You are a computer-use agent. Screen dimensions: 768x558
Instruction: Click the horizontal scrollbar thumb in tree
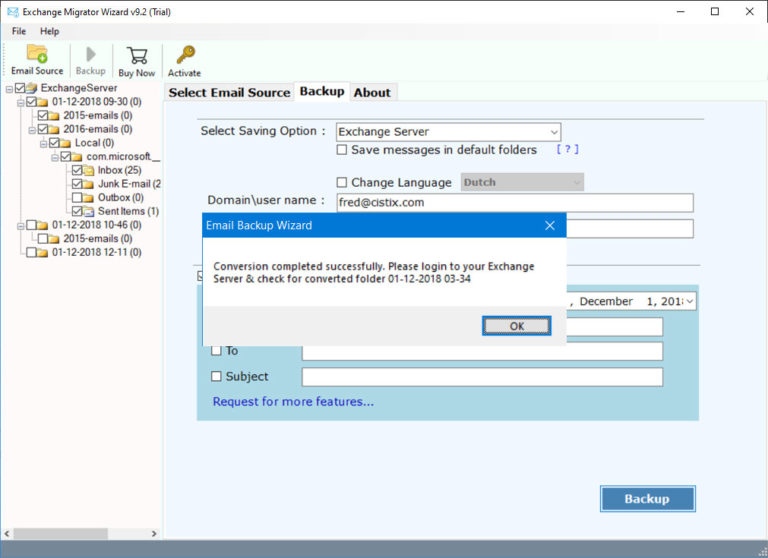60,534
